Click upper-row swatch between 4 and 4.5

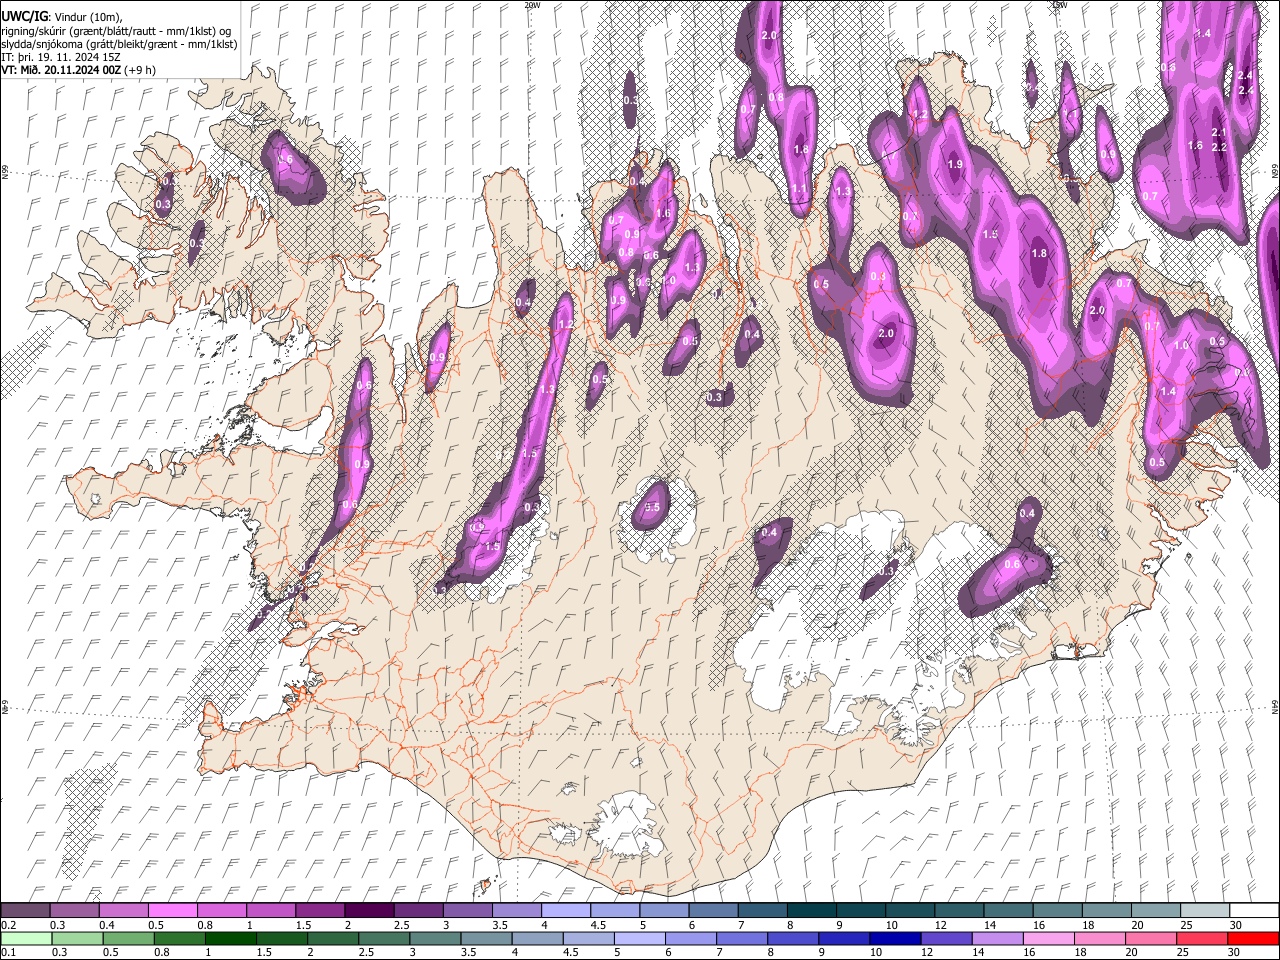(565, 910)
